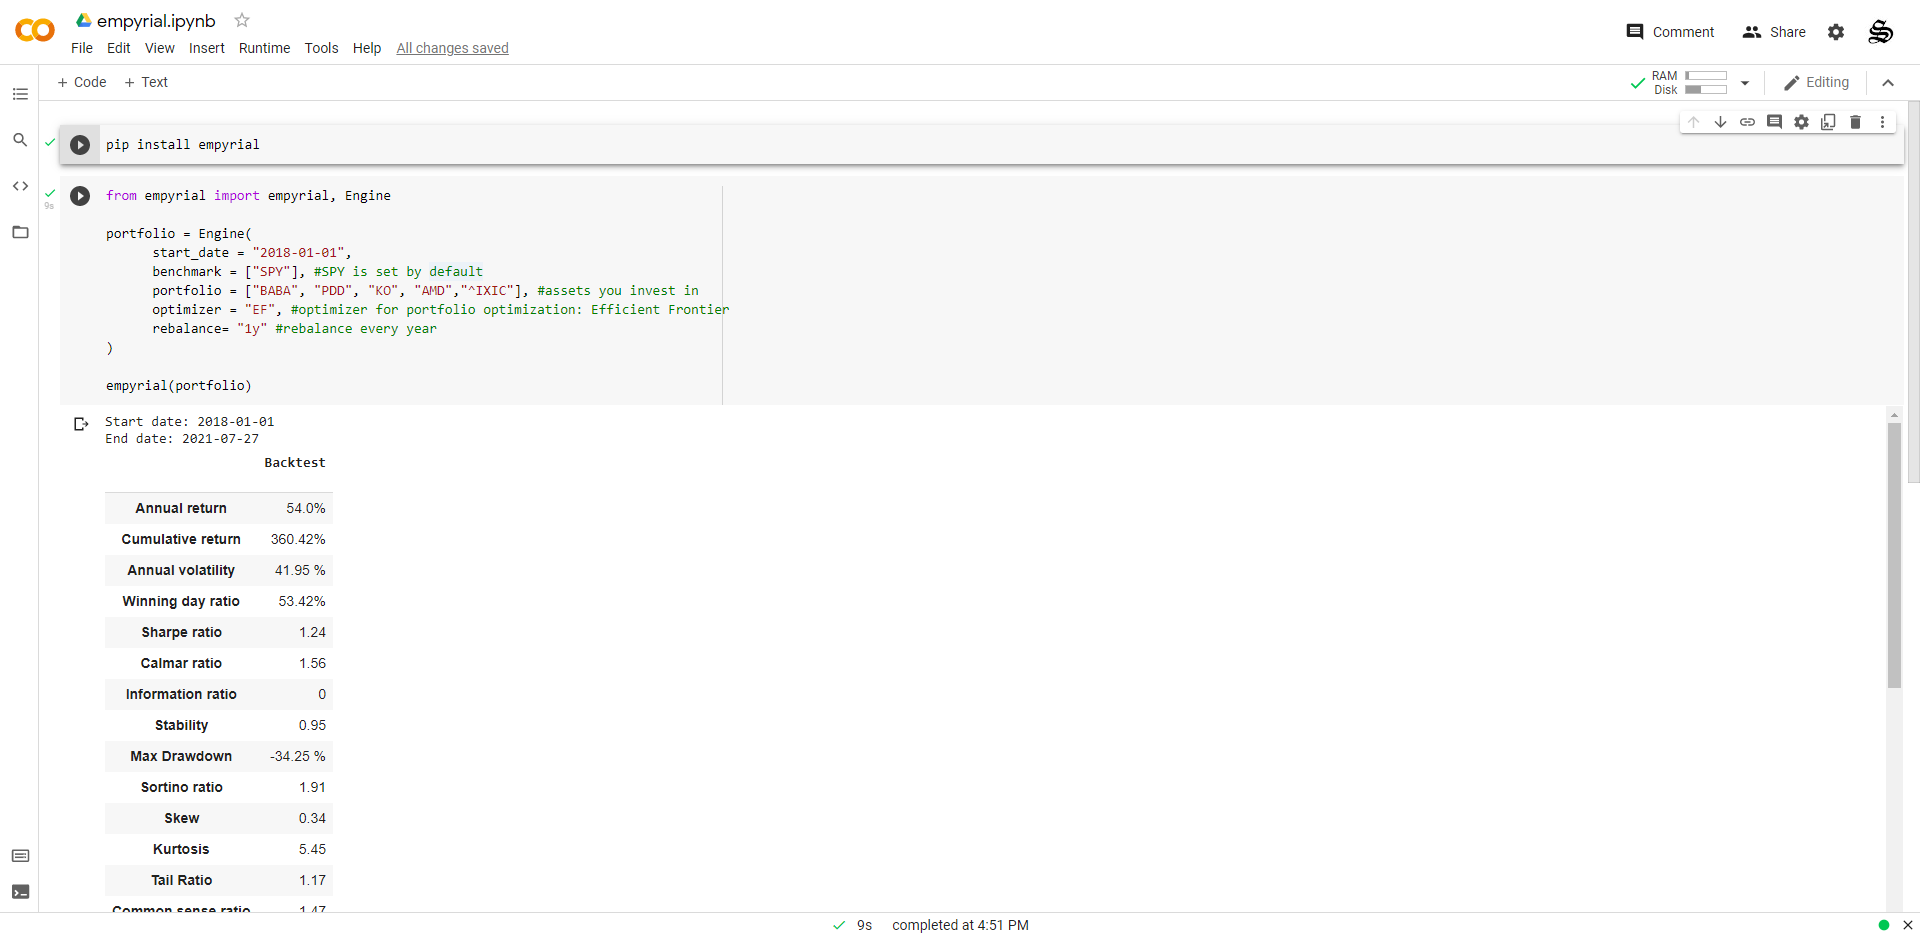1920x937 pixels.
Task: Click the 'Sortino ratio' row label
Action: click(181, 787)
